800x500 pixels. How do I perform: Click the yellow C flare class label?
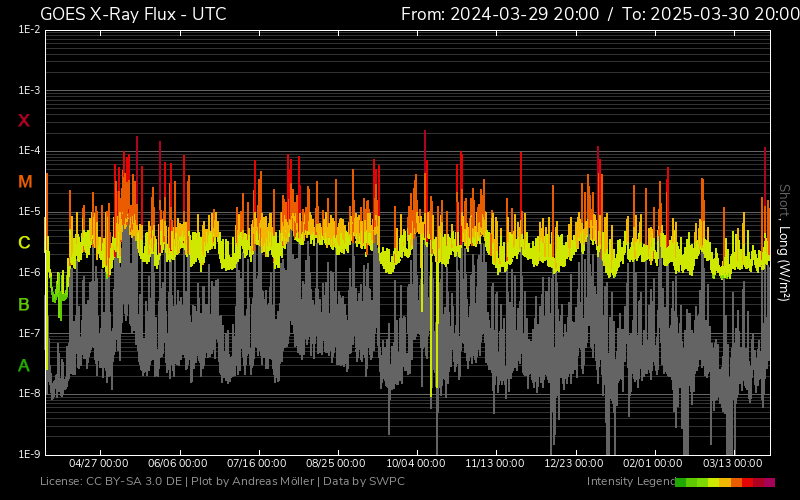click(x=24, y=243)
